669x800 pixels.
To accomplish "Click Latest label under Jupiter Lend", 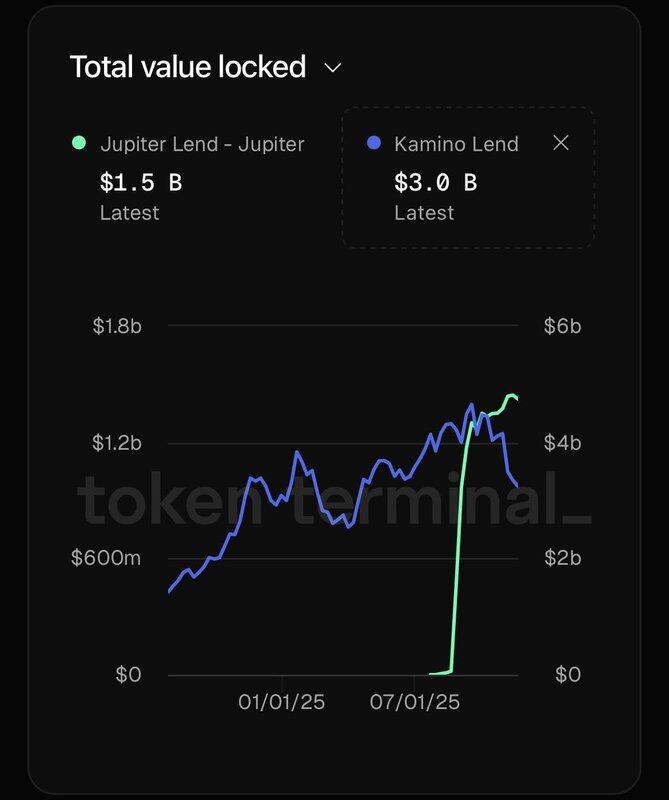I will [x=129, y=213].
